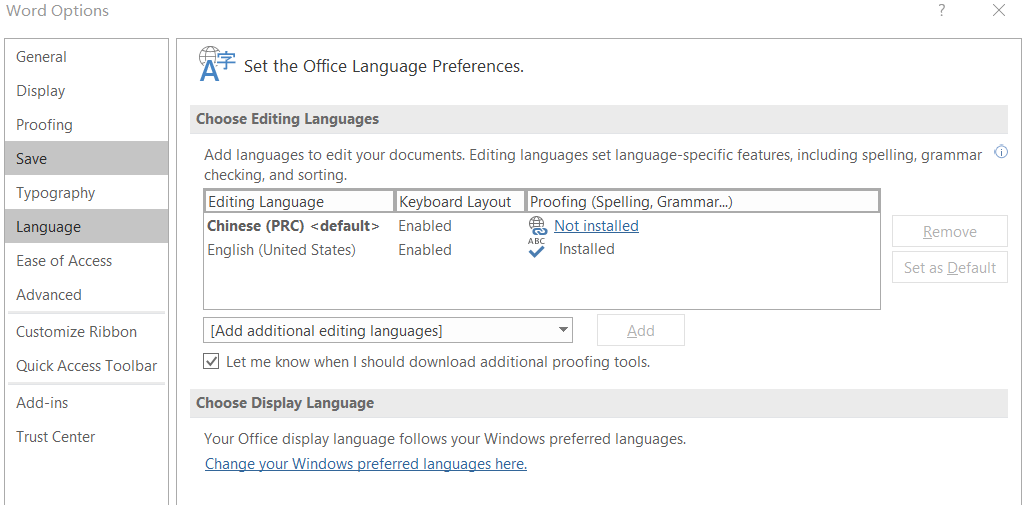Close the Word Options dialog
1024x505 pixels.
(999, 11)
